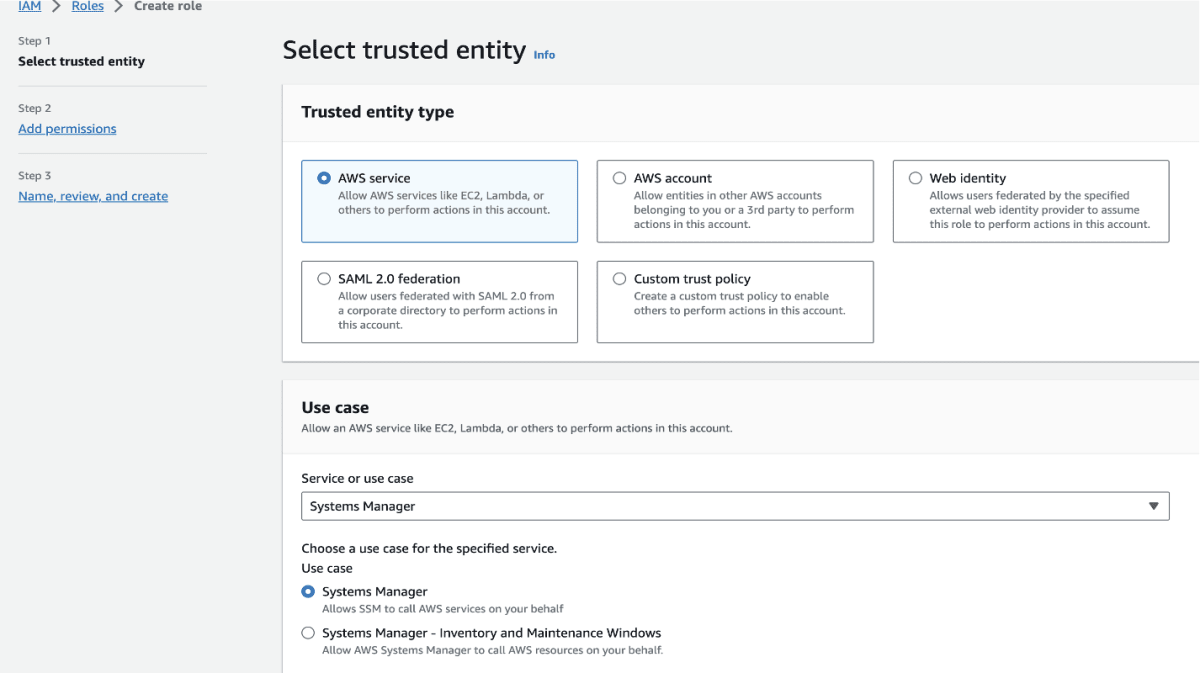The image size is (1200, 673).
Task: Open the Info link beside the heading
Action: coord(544,55)
